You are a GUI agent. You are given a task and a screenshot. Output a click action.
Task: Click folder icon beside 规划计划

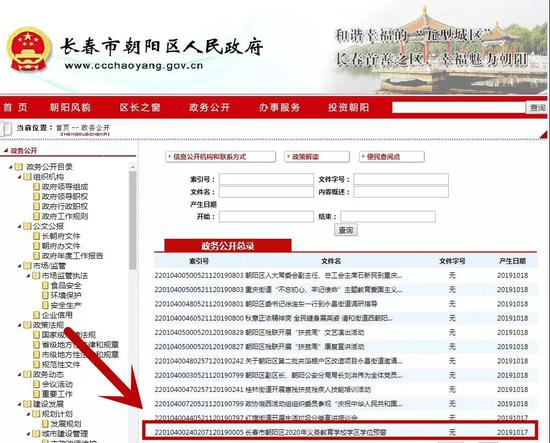click(x=36, y=414)
